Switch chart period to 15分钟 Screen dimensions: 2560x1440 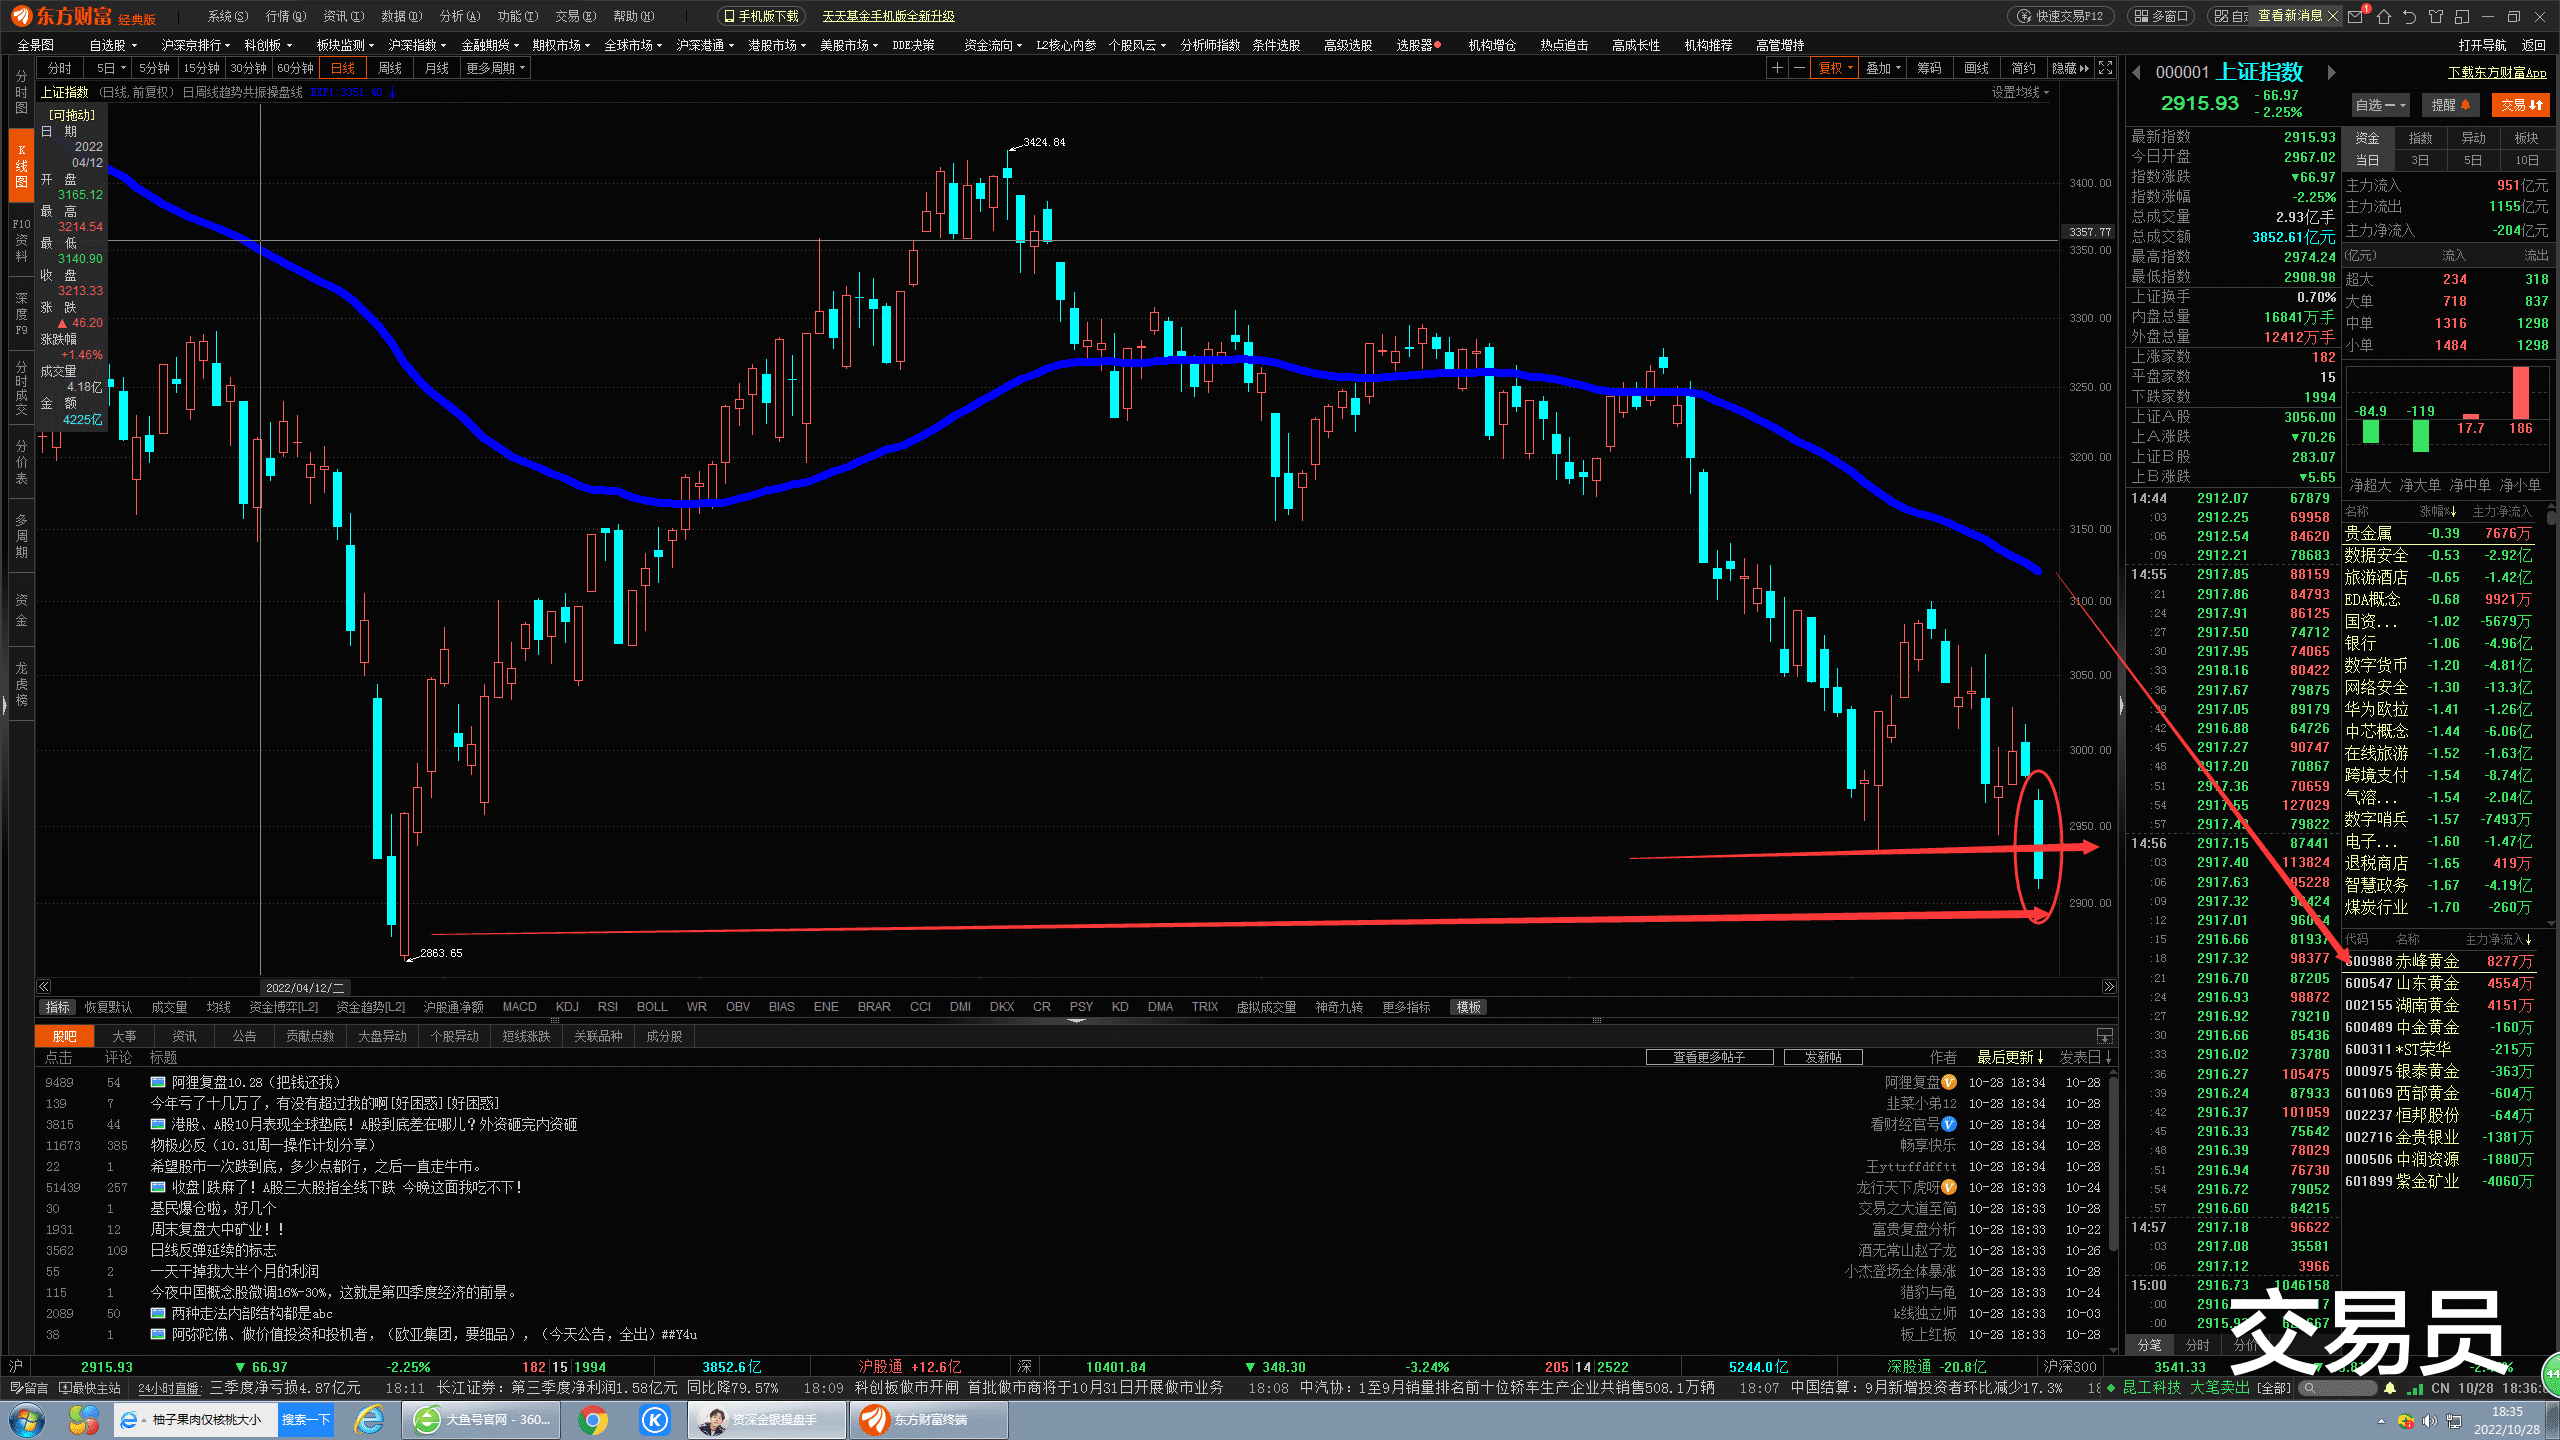click(x=201, y=68)
